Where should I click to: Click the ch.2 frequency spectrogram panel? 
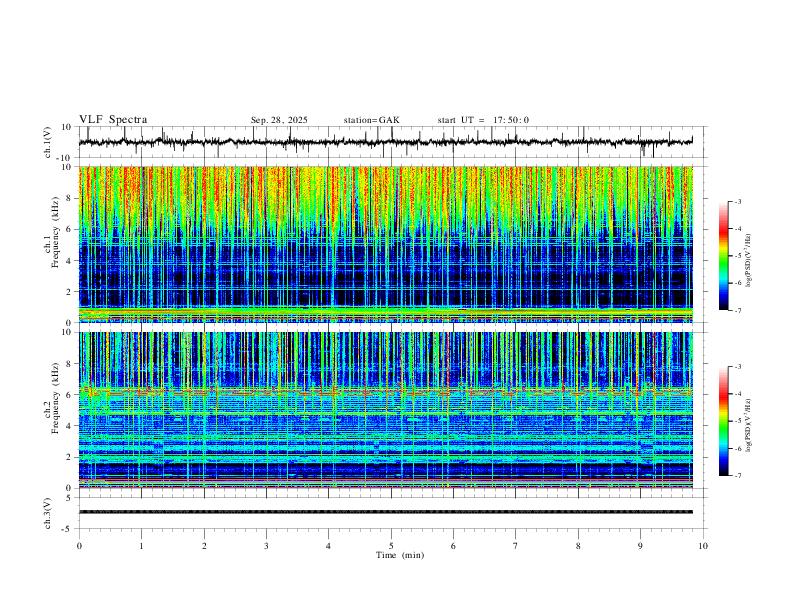coord(386,410)
